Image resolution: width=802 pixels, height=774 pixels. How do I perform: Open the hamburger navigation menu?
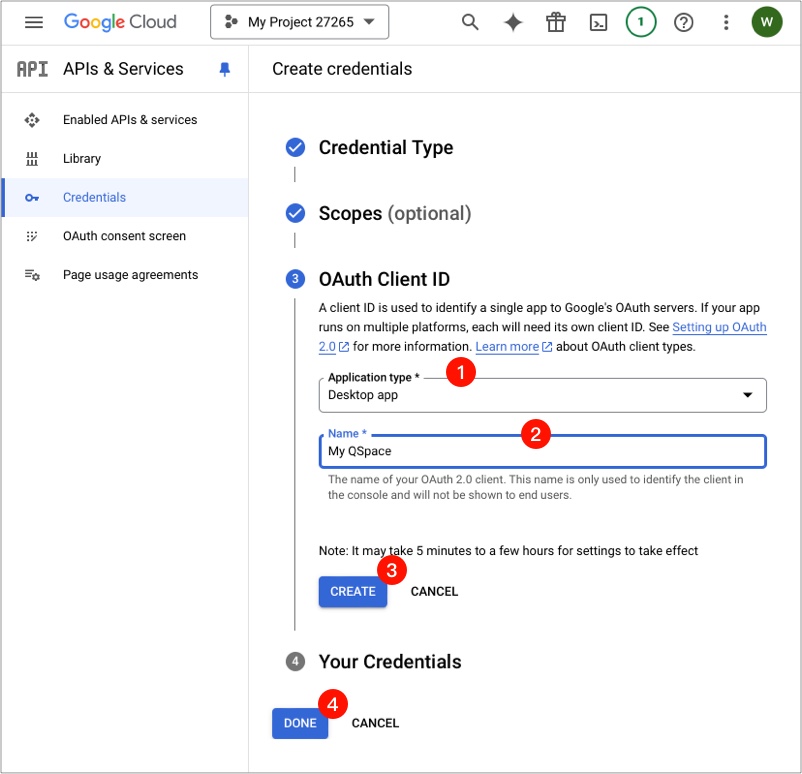tap(34, 22)
